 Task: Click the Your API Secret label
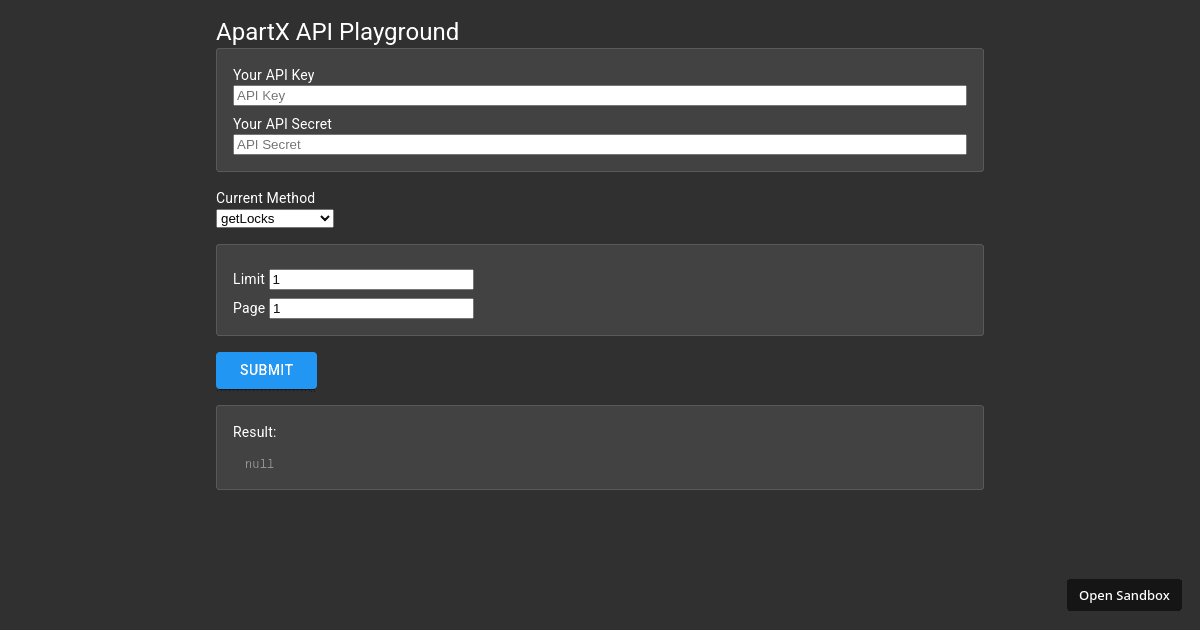click(282, 124)
